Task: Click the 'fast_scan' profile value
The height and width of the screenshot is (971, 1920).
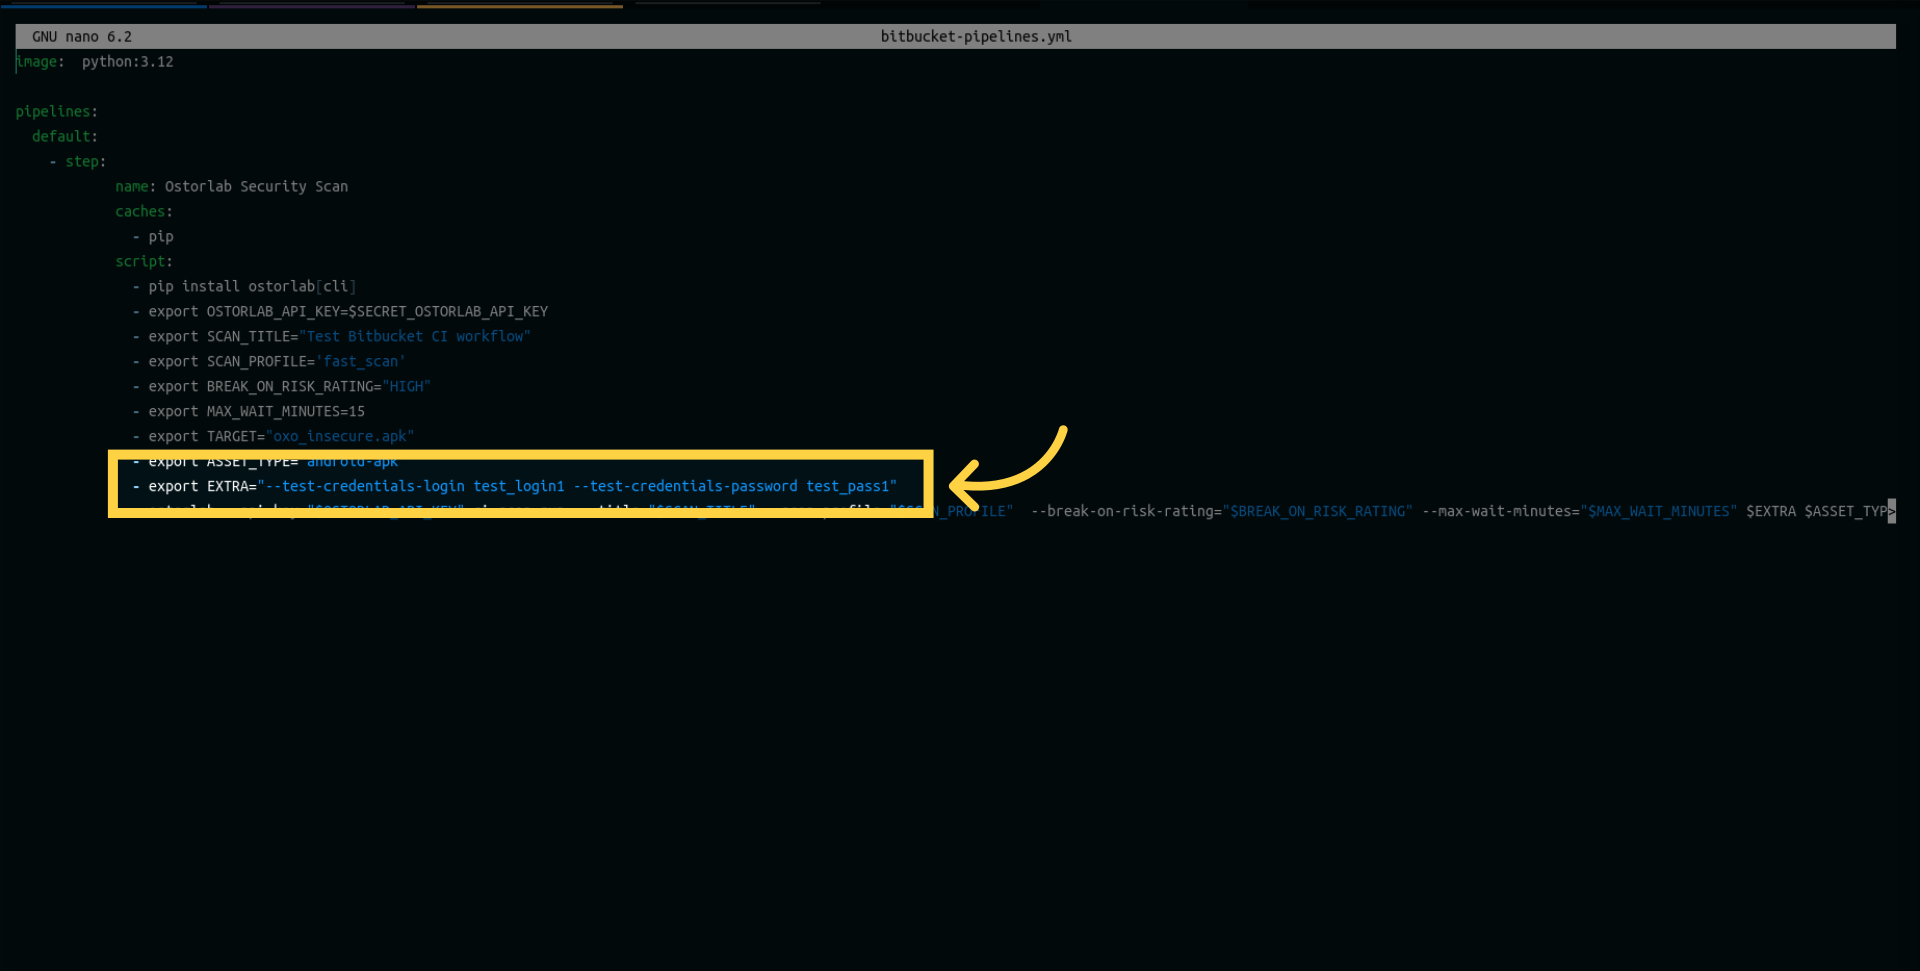Action: click(x=360, y=362)
